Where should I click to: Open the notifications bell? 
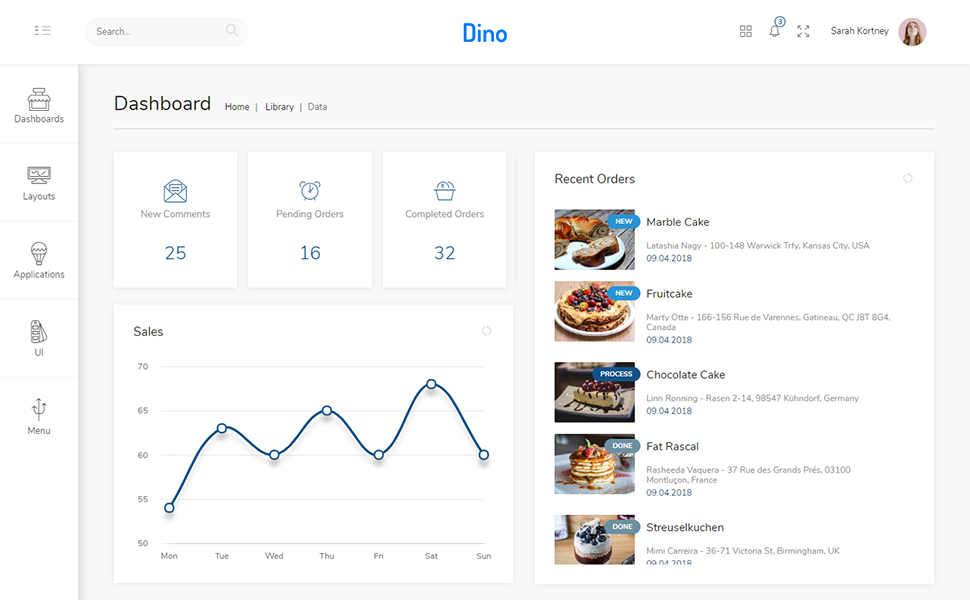774,31
